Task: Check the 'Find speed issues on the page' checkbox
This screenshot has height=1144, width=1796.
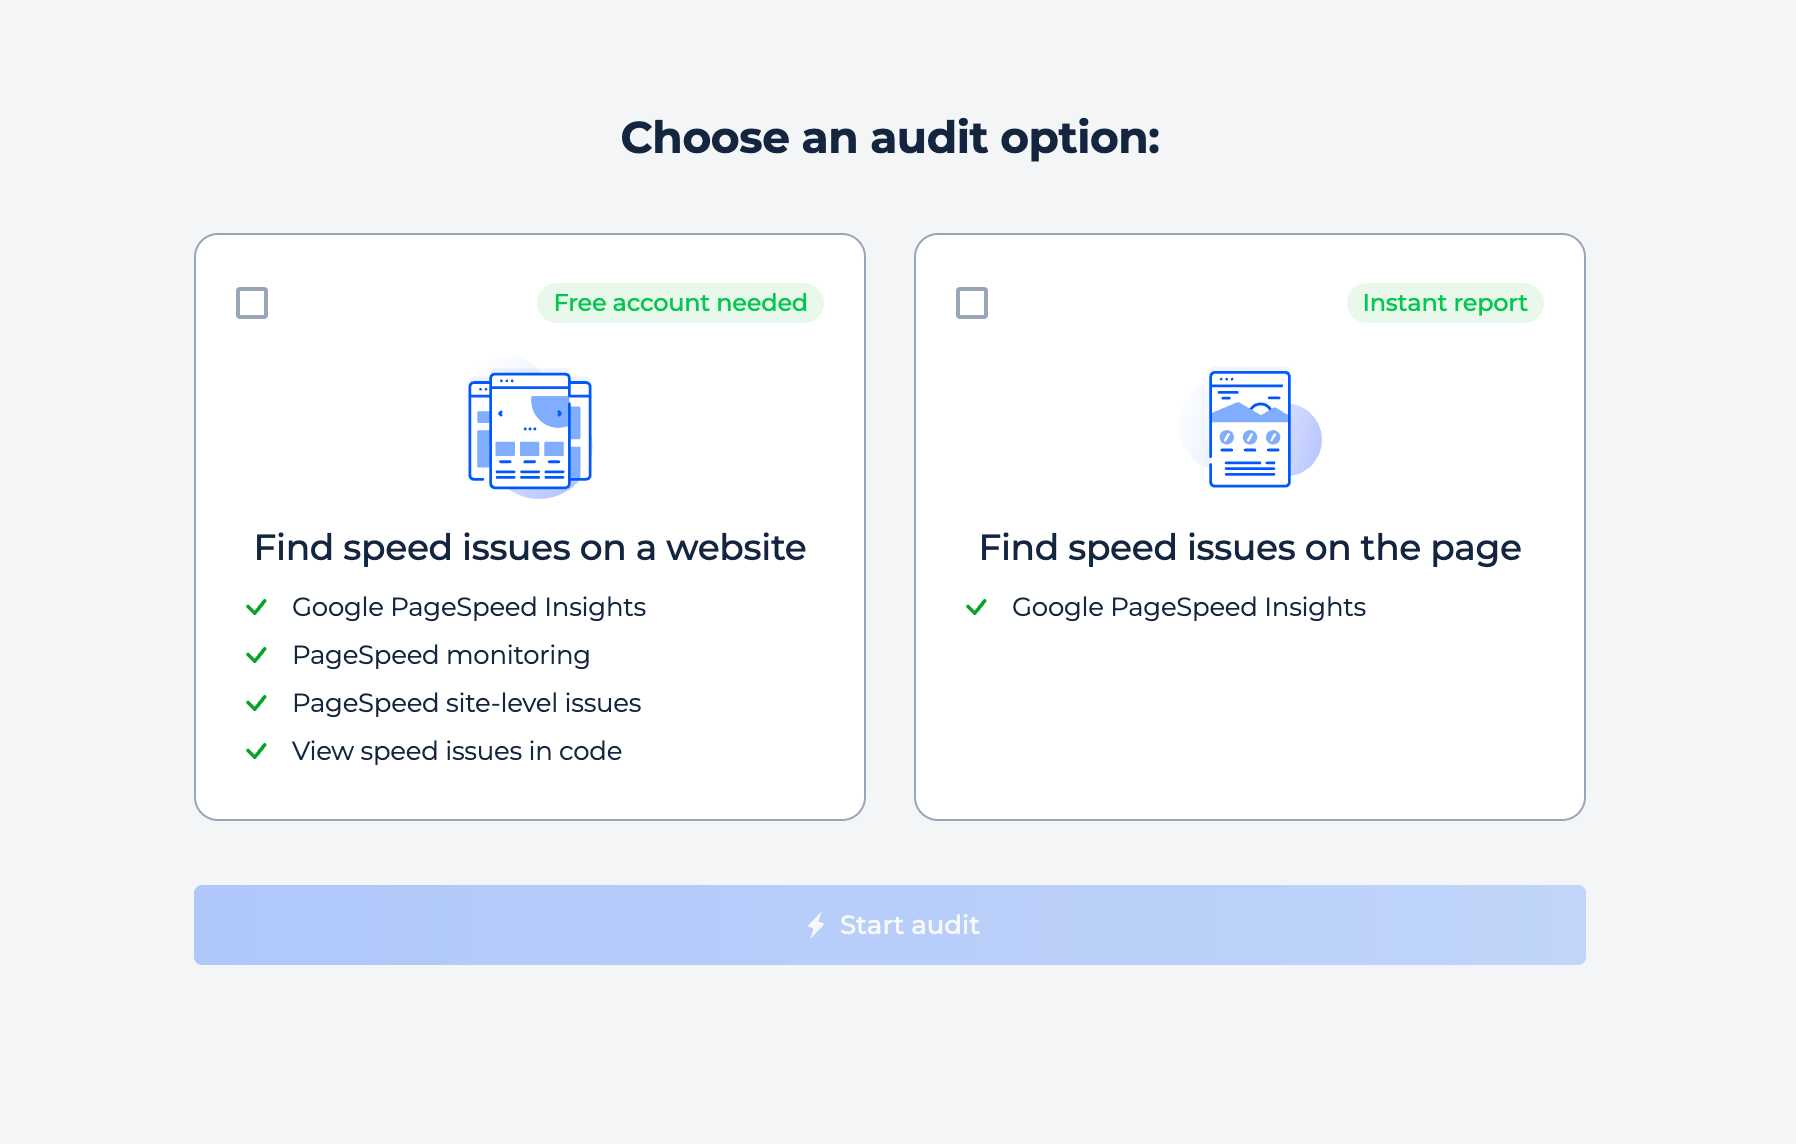Action: click(971, 302)
